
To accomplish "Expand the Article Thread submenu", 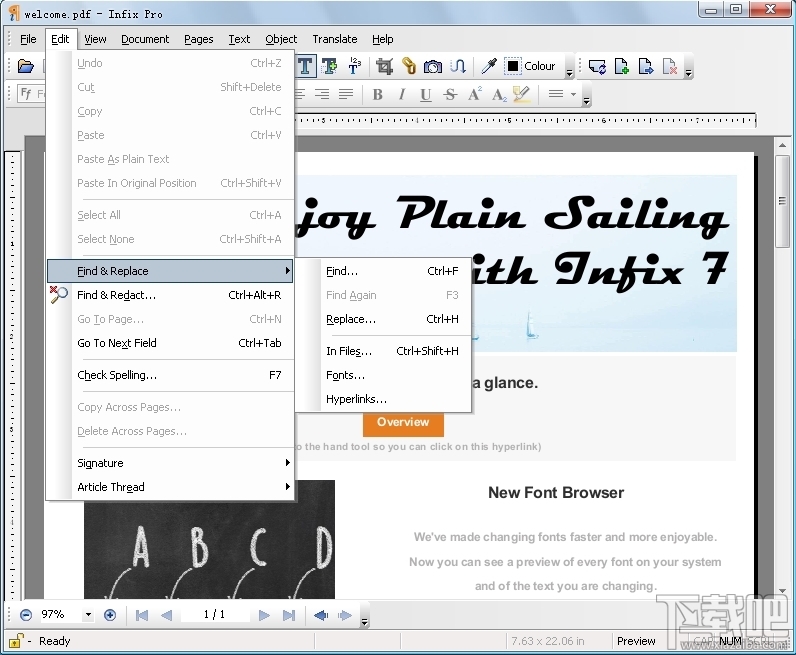I will pos(170,487).
